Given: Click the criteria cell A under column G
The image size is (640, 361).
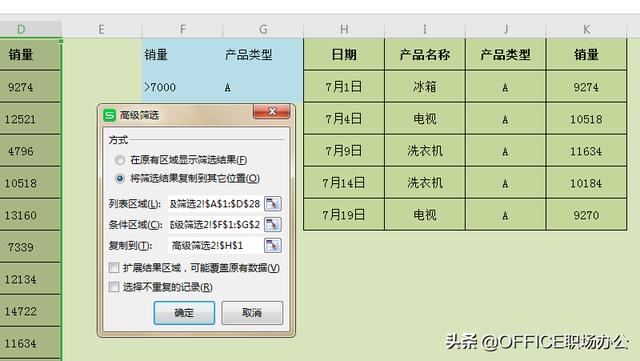Looking at the screenshot, I should (x=263, y=87).
